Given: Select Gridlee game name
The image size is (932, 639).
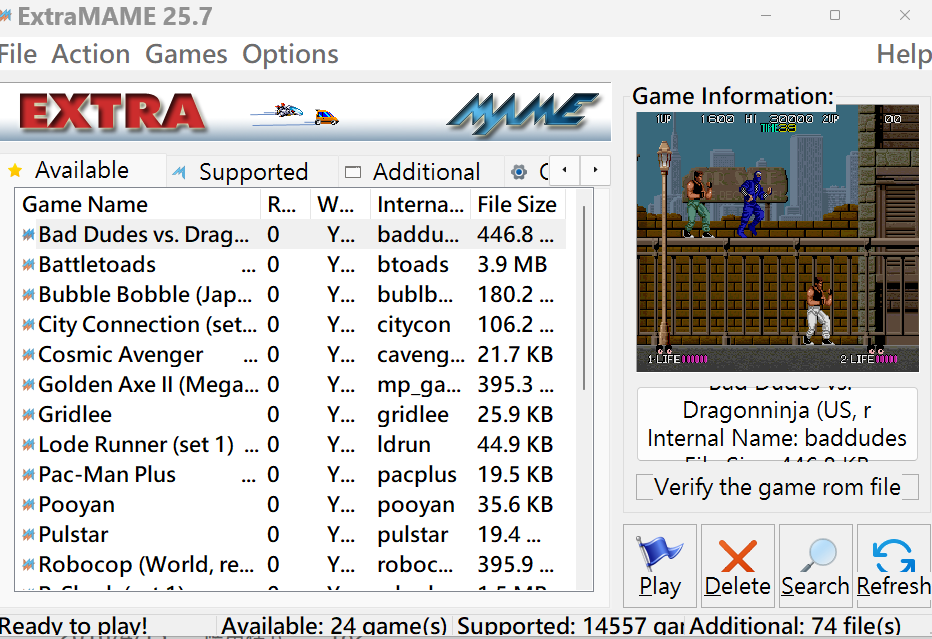Looking at the screenshot, I should pos(75,414).
